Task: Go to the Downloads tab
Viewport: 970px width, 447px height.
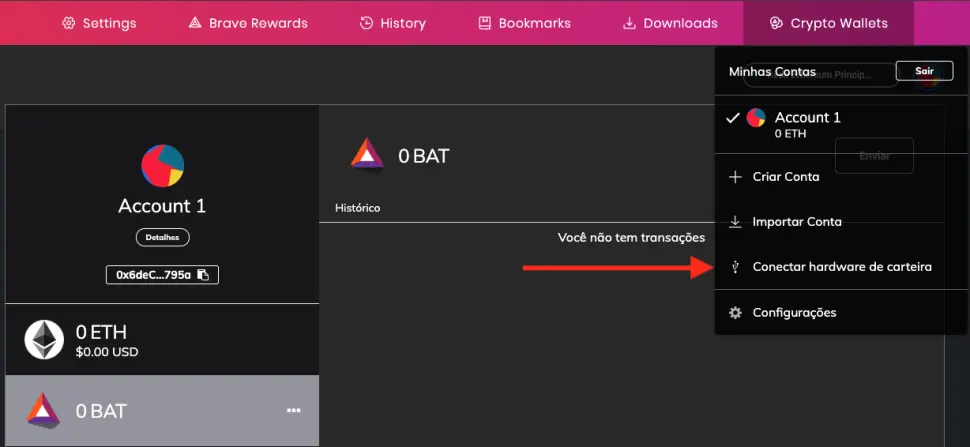Action: tap(669, 23)
